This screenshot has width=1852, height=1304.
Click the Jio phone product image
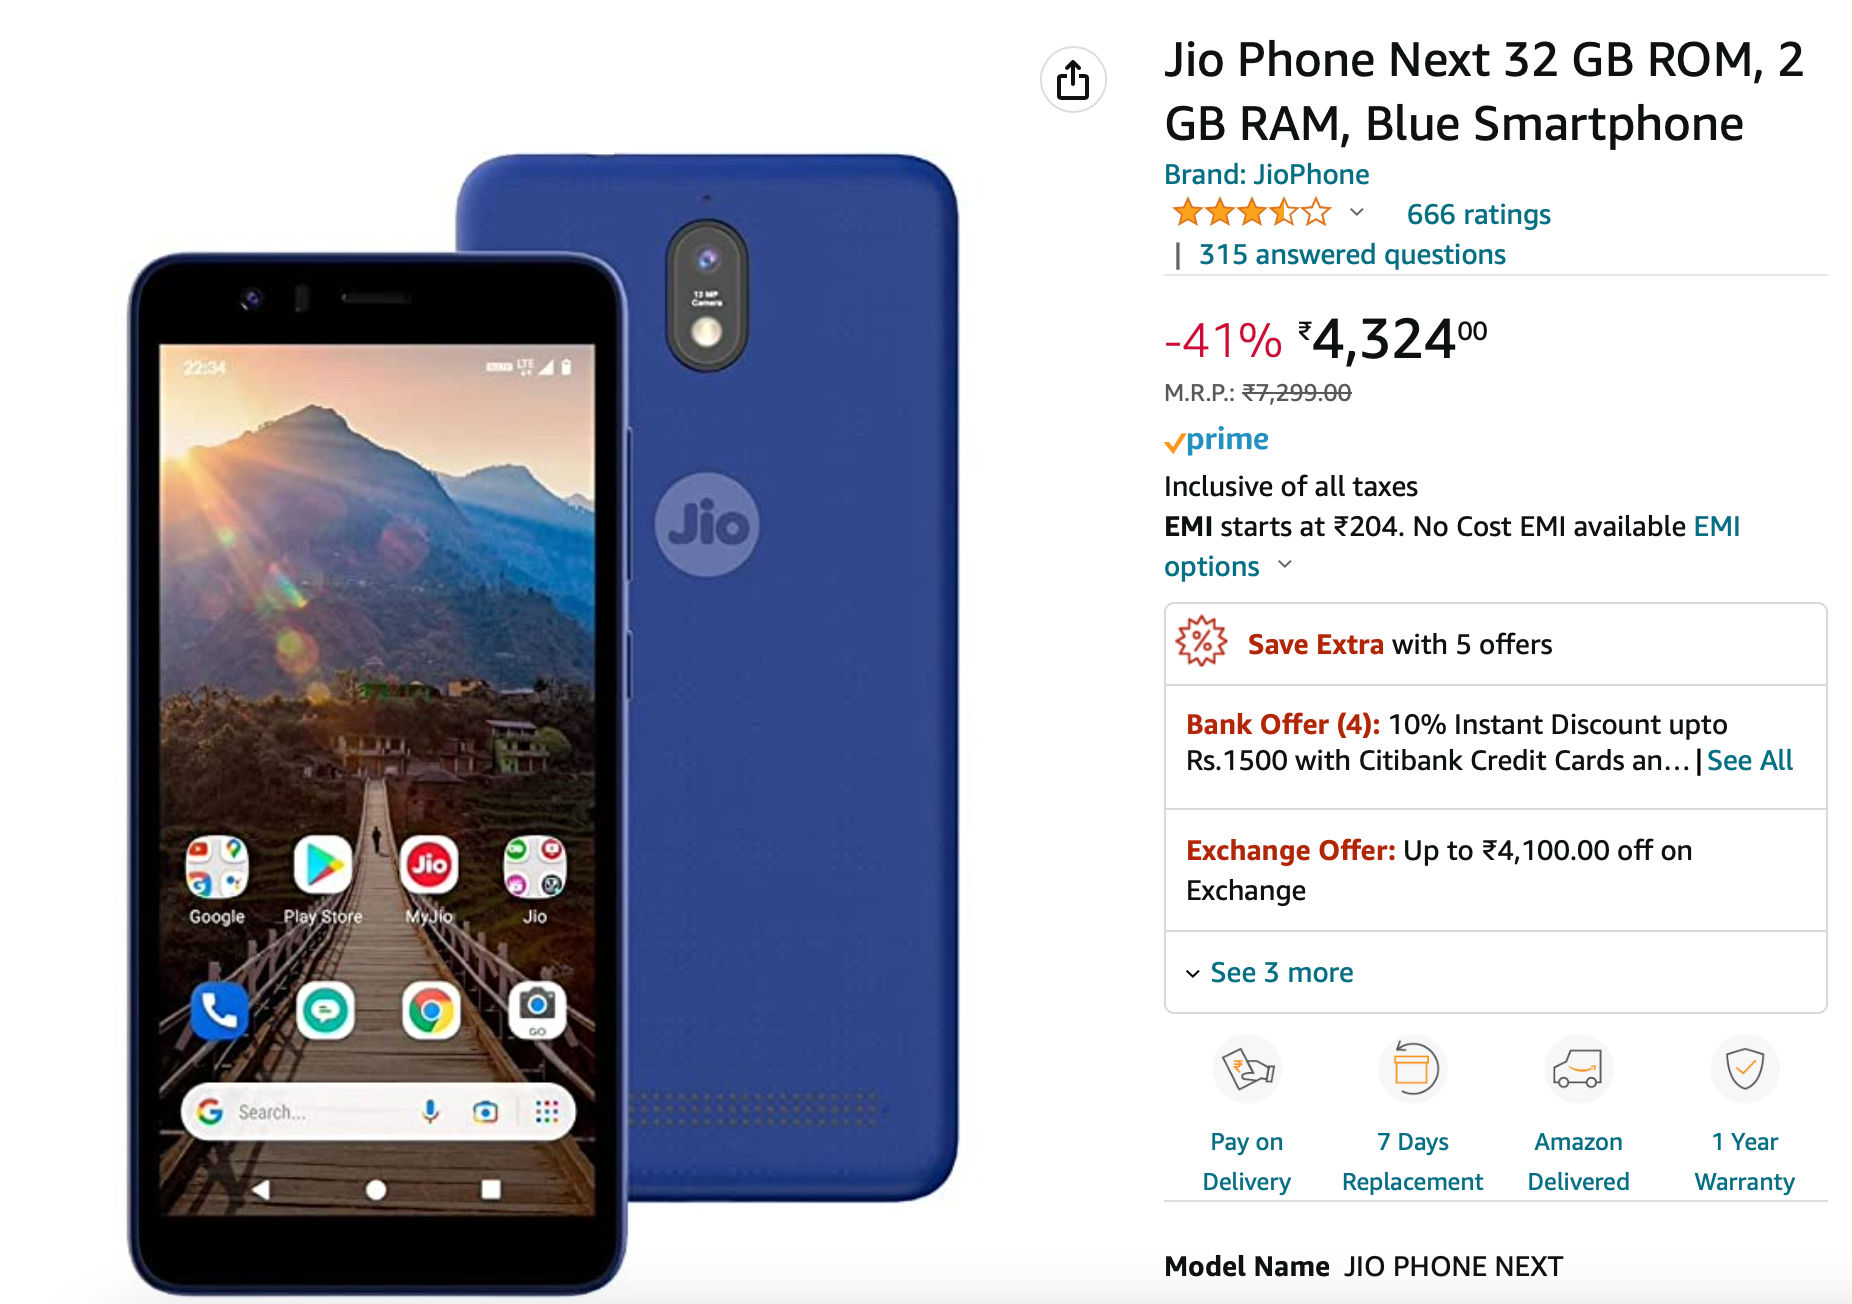(x=544, y=723)
